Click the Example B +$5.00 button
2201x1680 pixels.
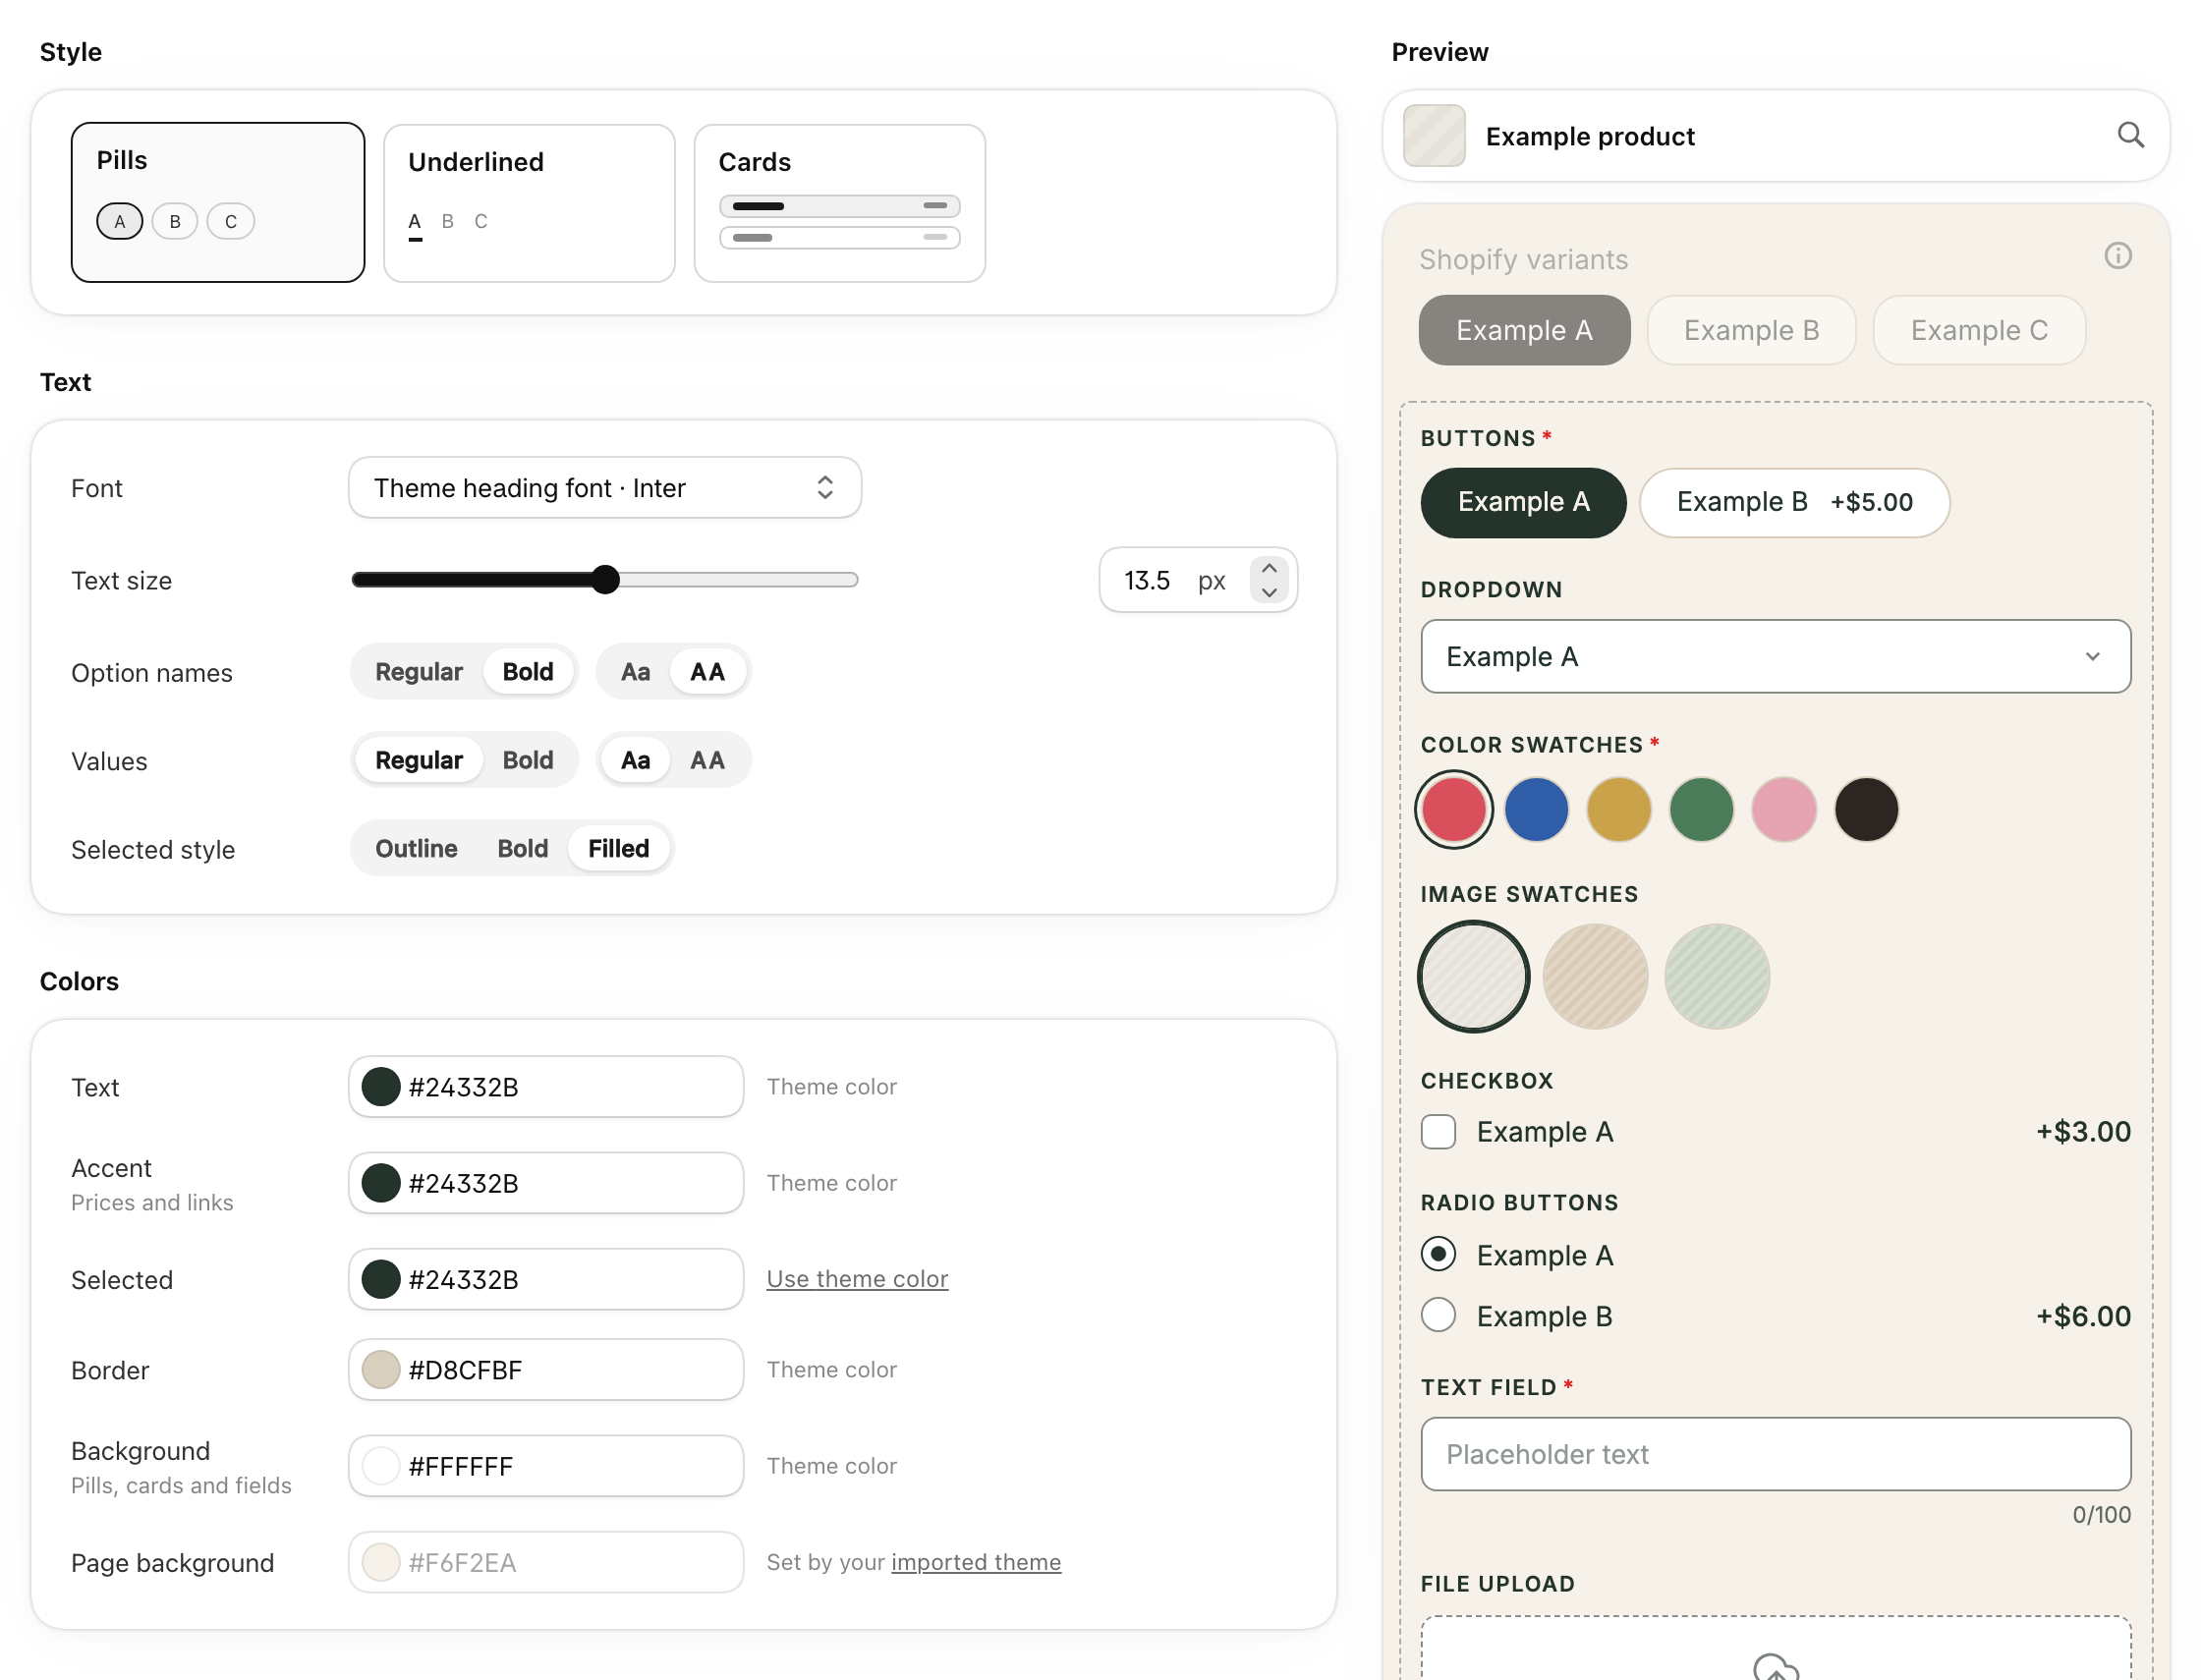[1793, 502]
